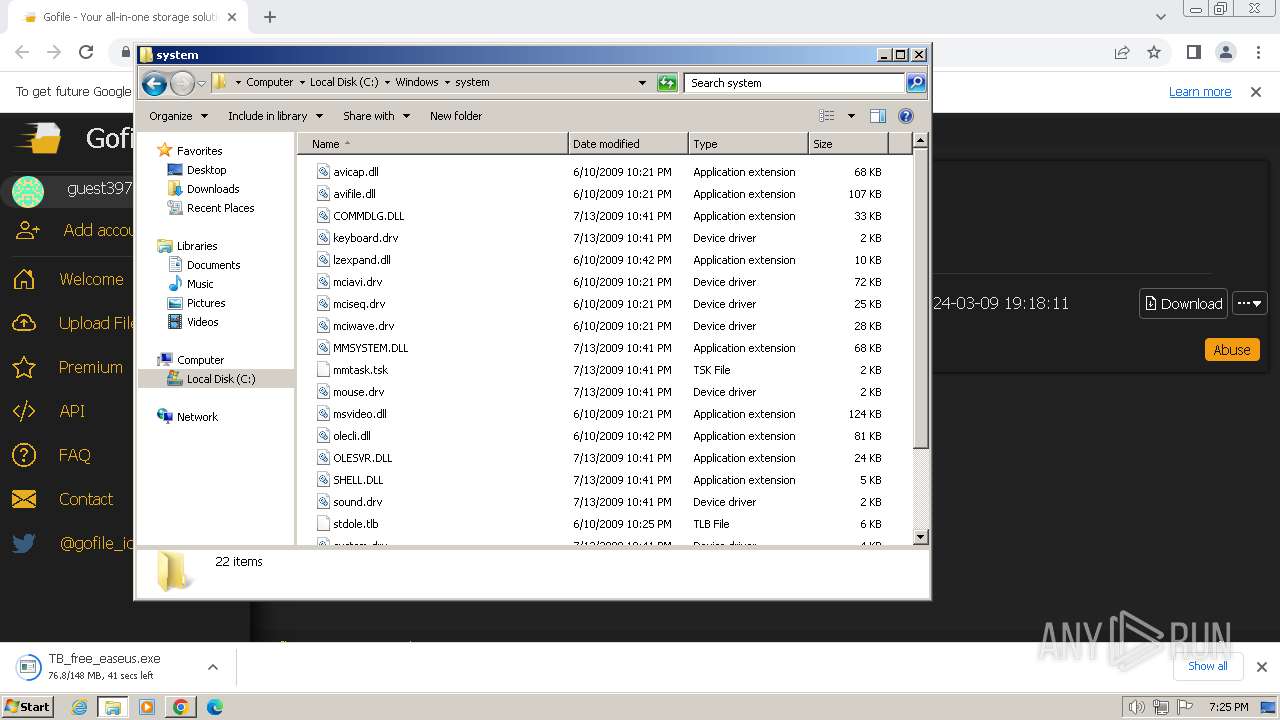Click the Download button on Gofile page
The image size is (1280, 720).
[1183, 304]
